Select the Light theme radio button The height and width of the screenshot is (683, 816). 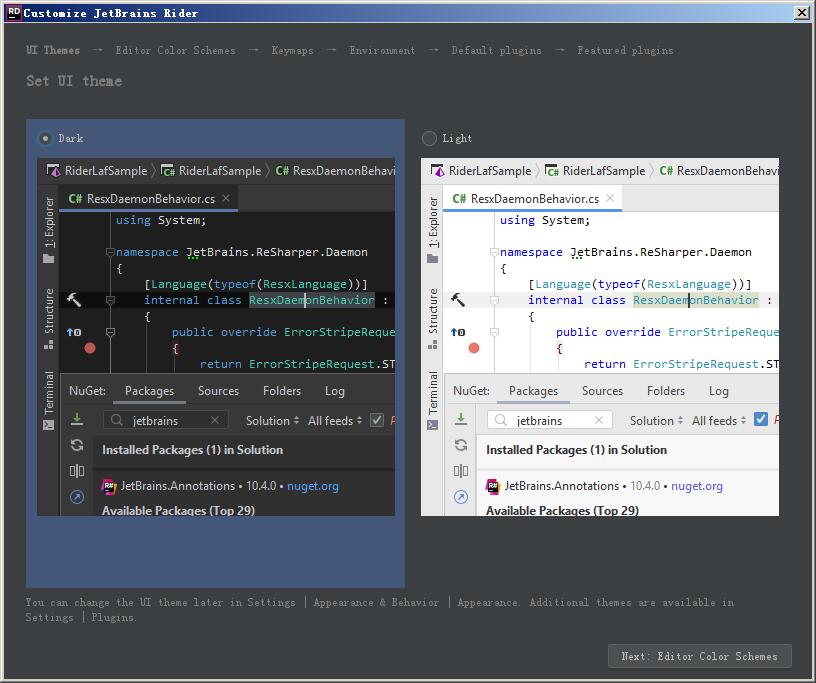pos(429,138)
